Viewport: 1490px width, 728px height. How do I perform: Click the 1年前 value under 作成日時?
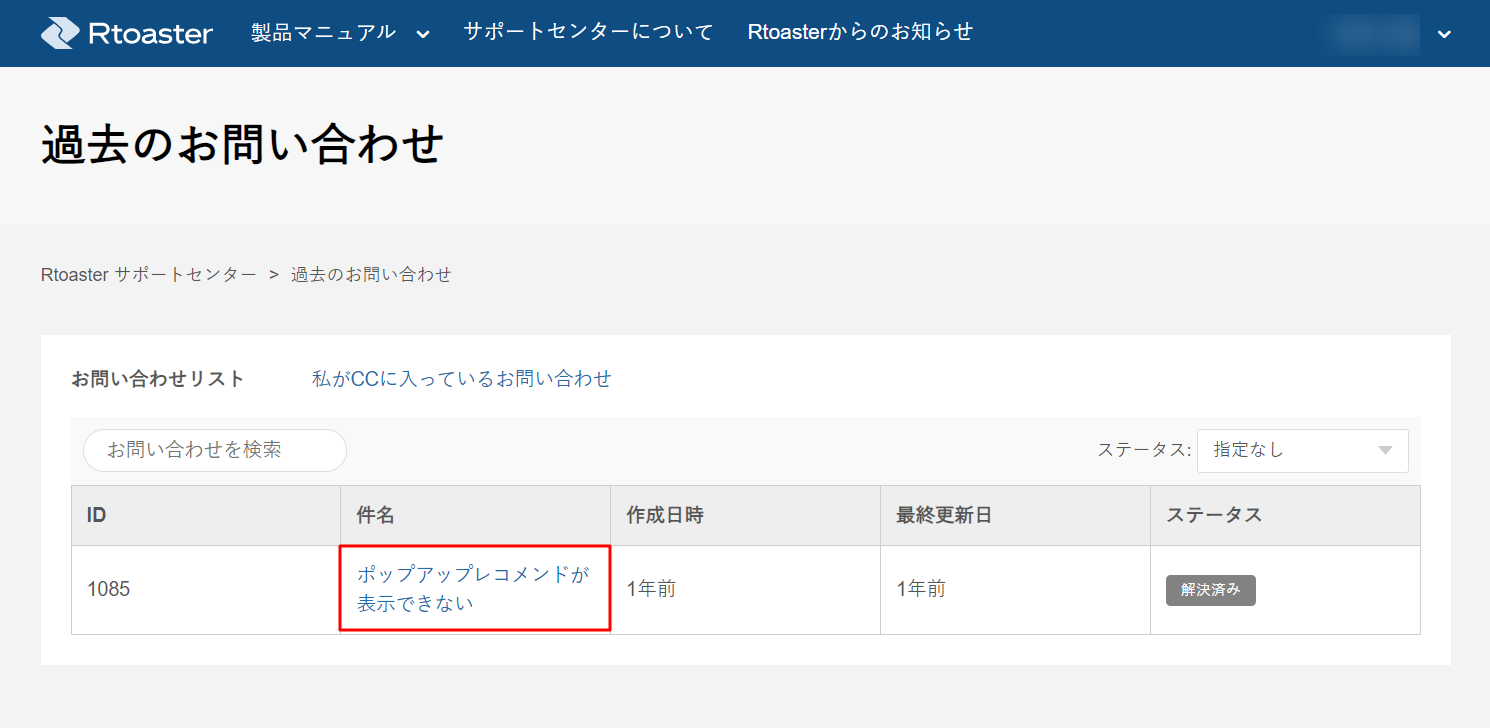tap(651, 589)
